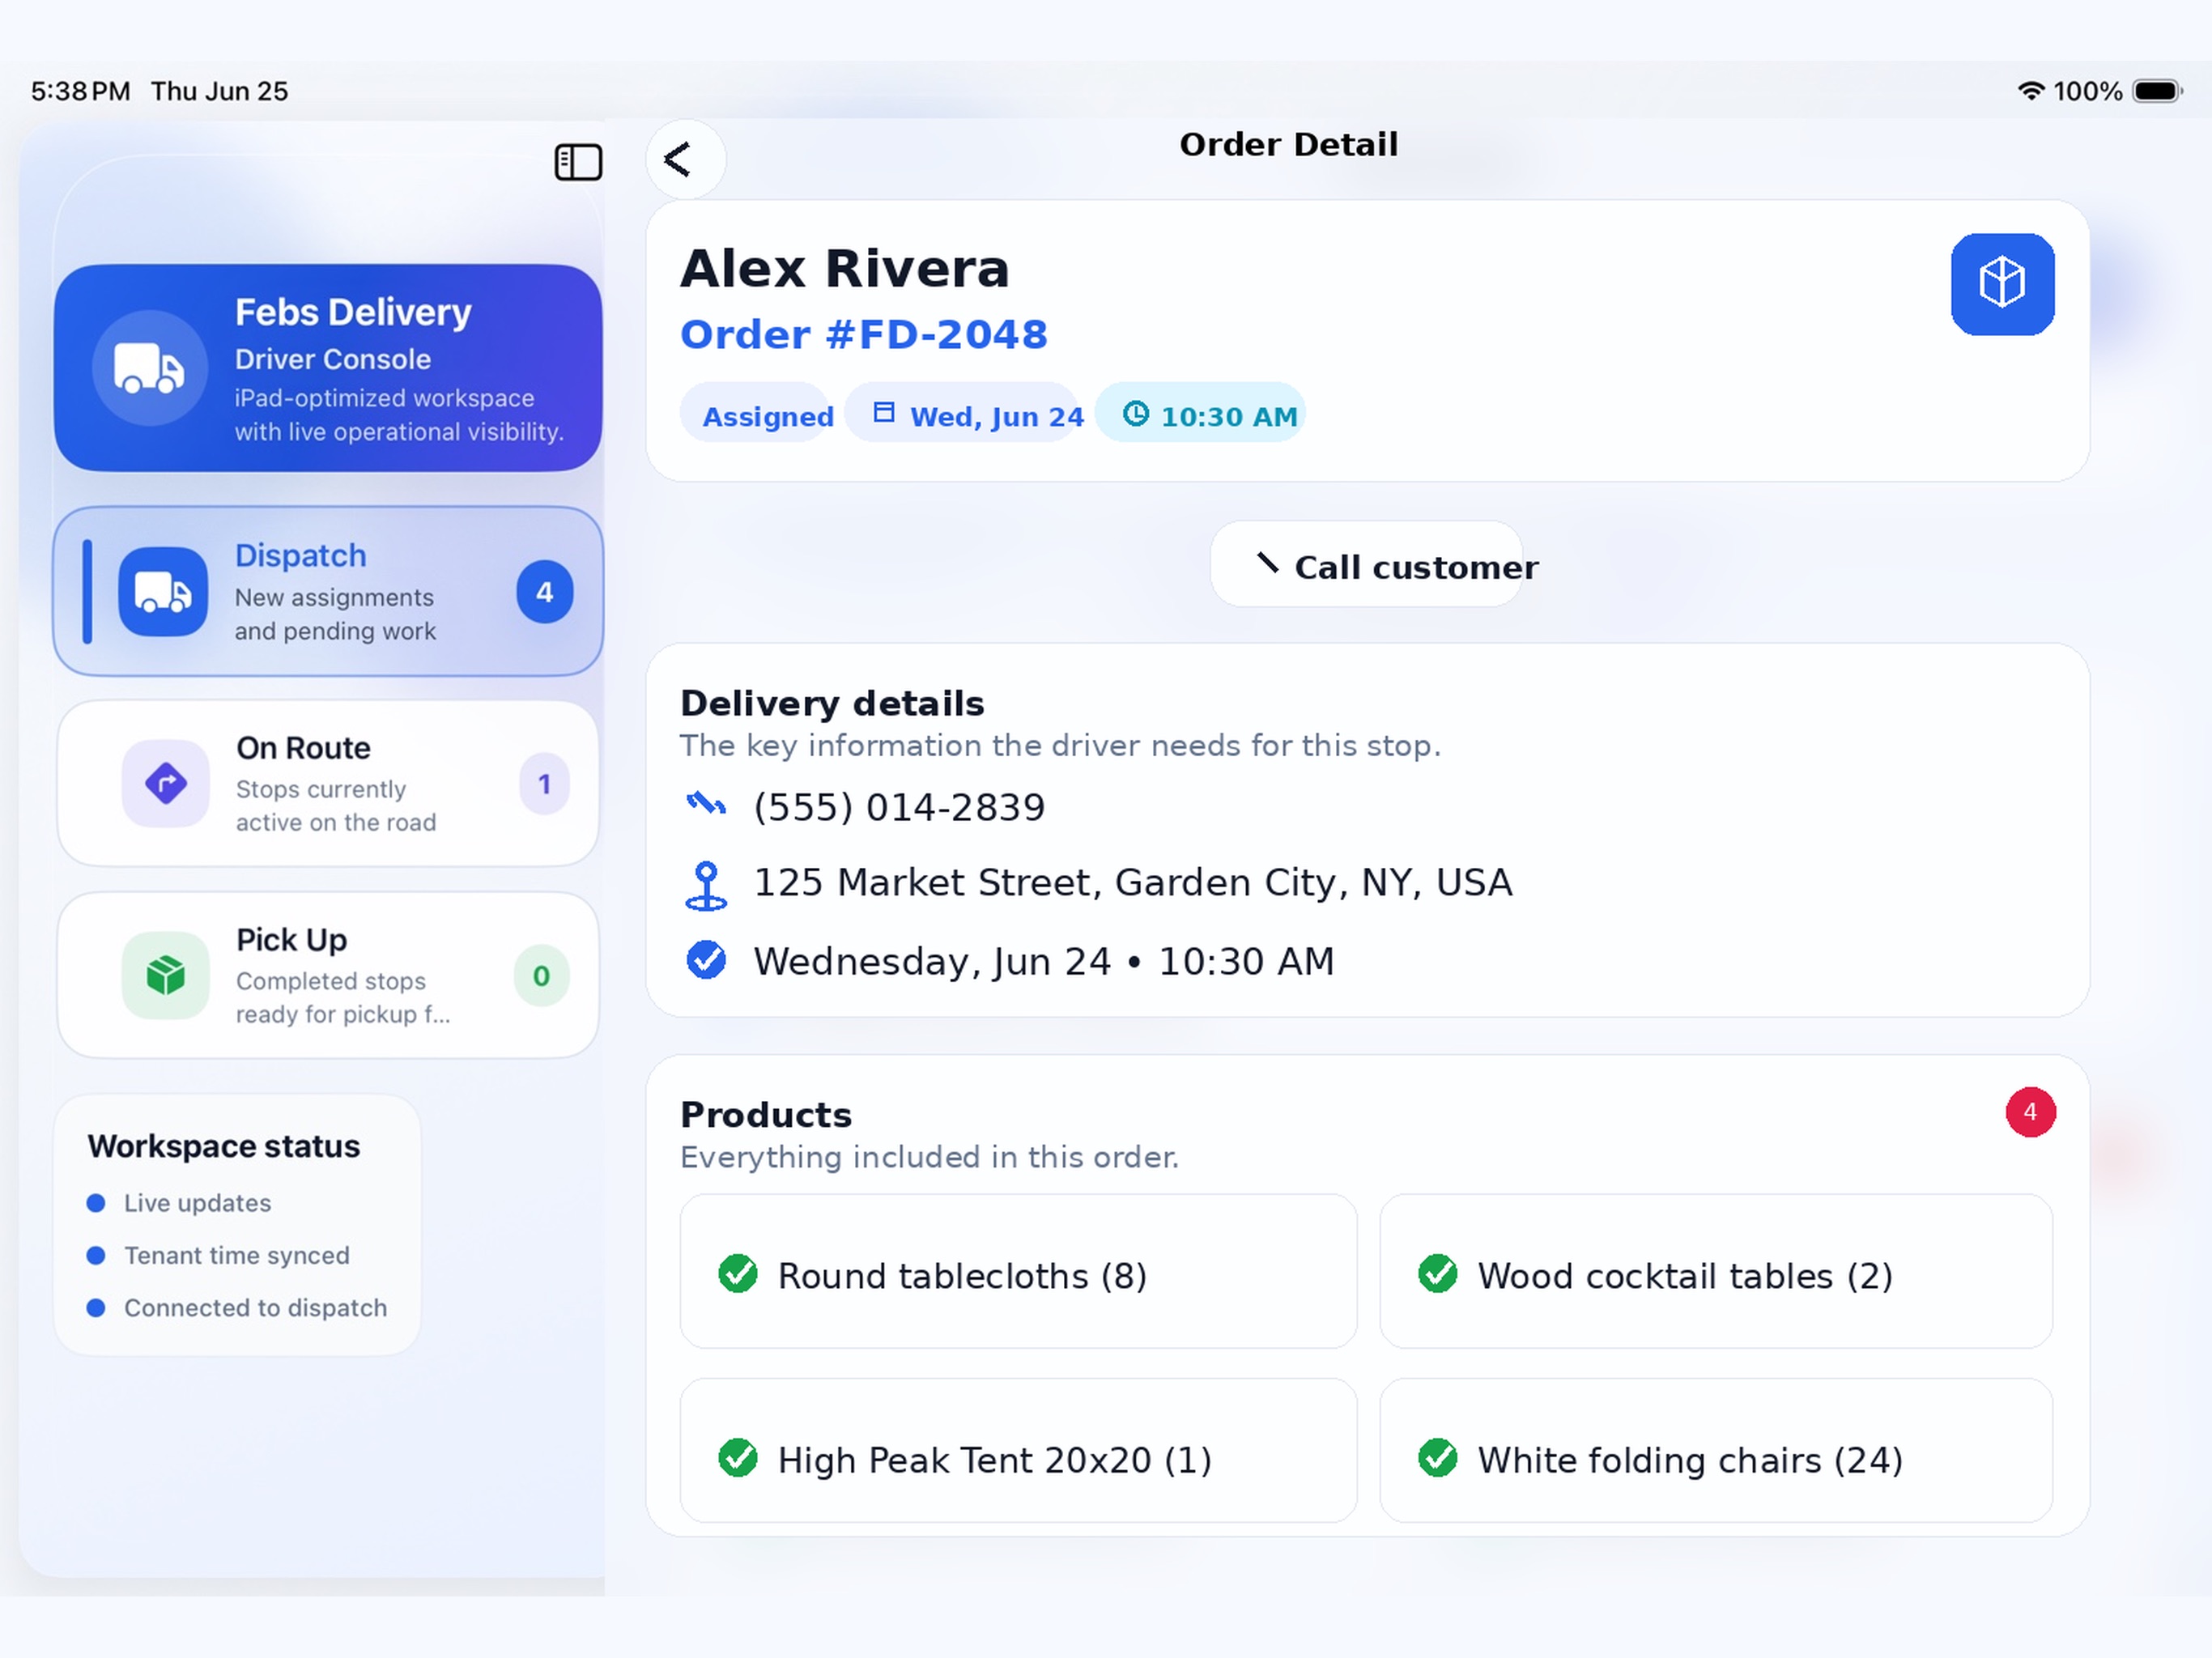Click the Wi-Fi status icon
The image size is (2212, 1658).
pos(2030,91)
